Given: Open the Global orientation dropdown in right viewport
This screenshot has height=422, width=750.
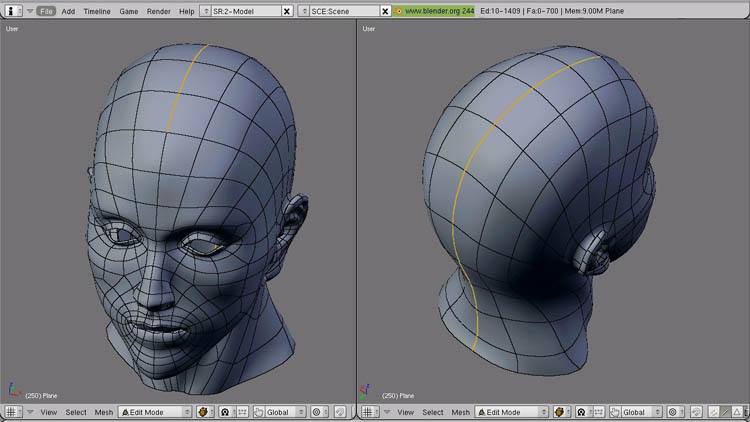Looking at the screenshot, I should [640, 412].
